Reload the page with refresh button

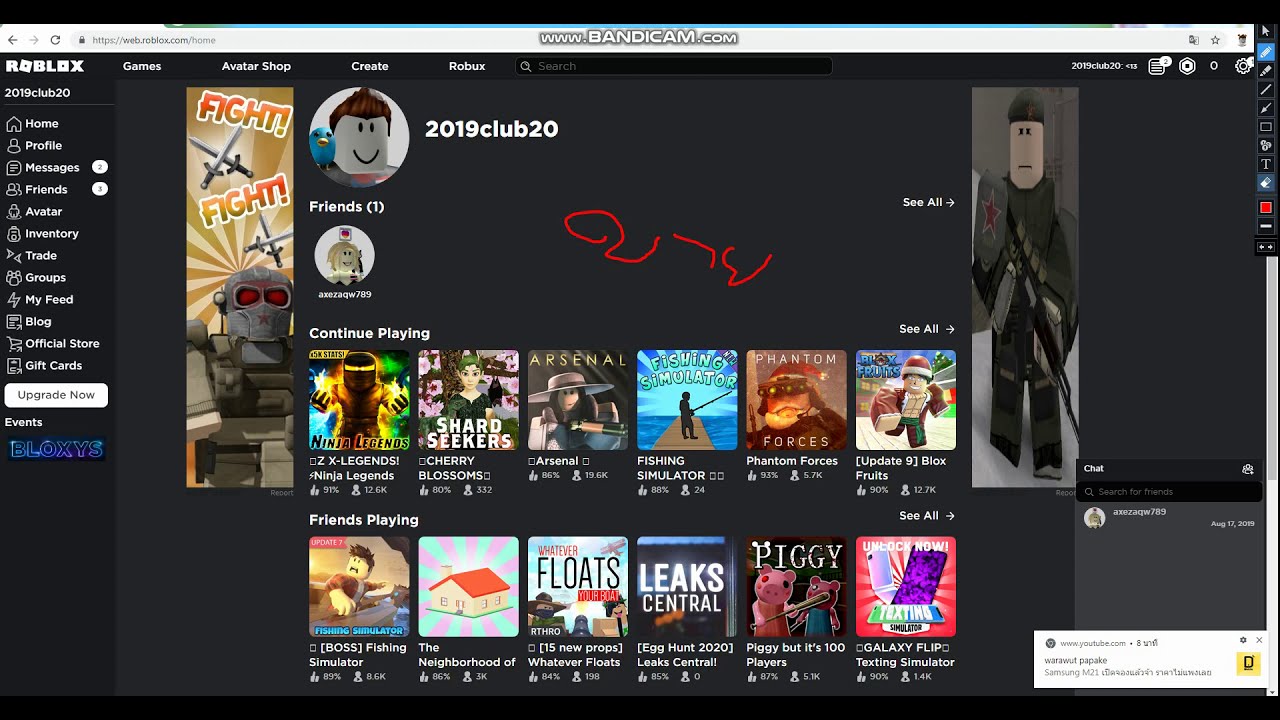[x=55, y=40]
